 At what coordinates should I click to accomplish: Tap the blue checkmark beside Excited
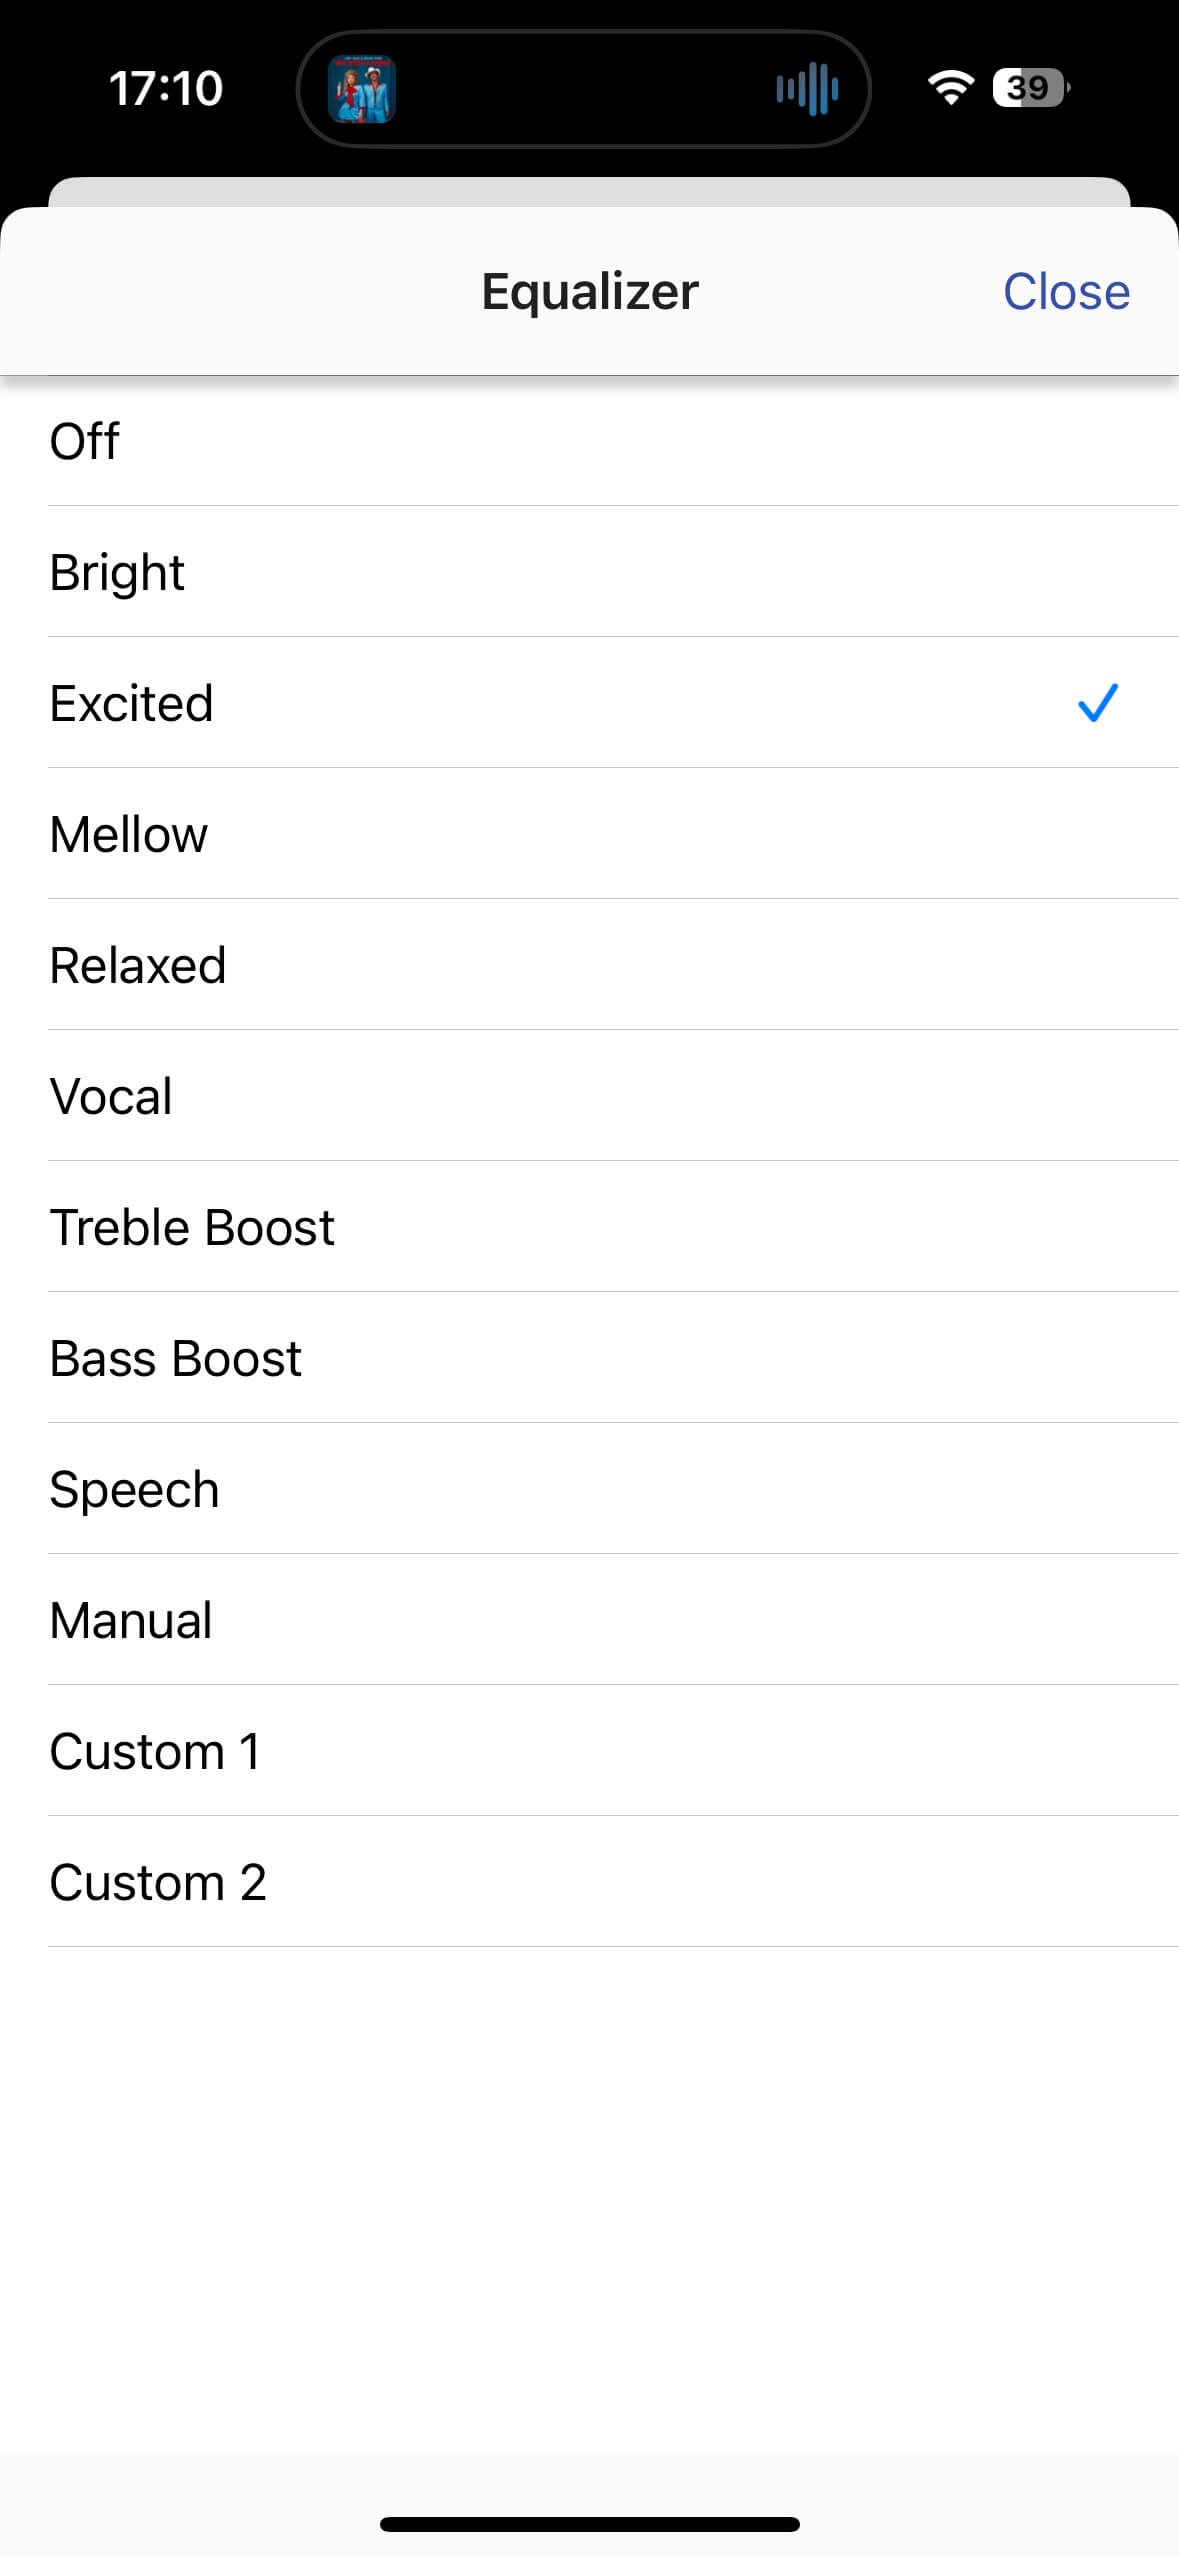coord(1097,703)
